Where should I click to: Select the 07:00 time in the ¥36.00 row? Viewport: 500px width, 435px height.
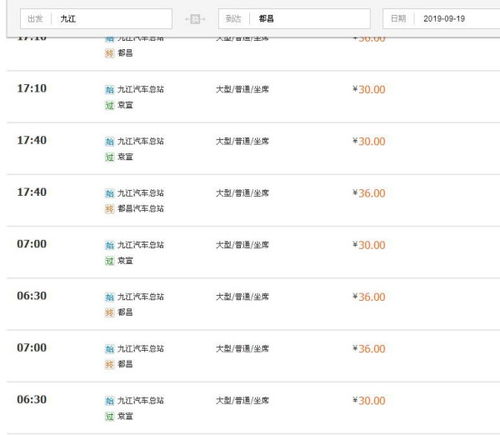[32, 348]
